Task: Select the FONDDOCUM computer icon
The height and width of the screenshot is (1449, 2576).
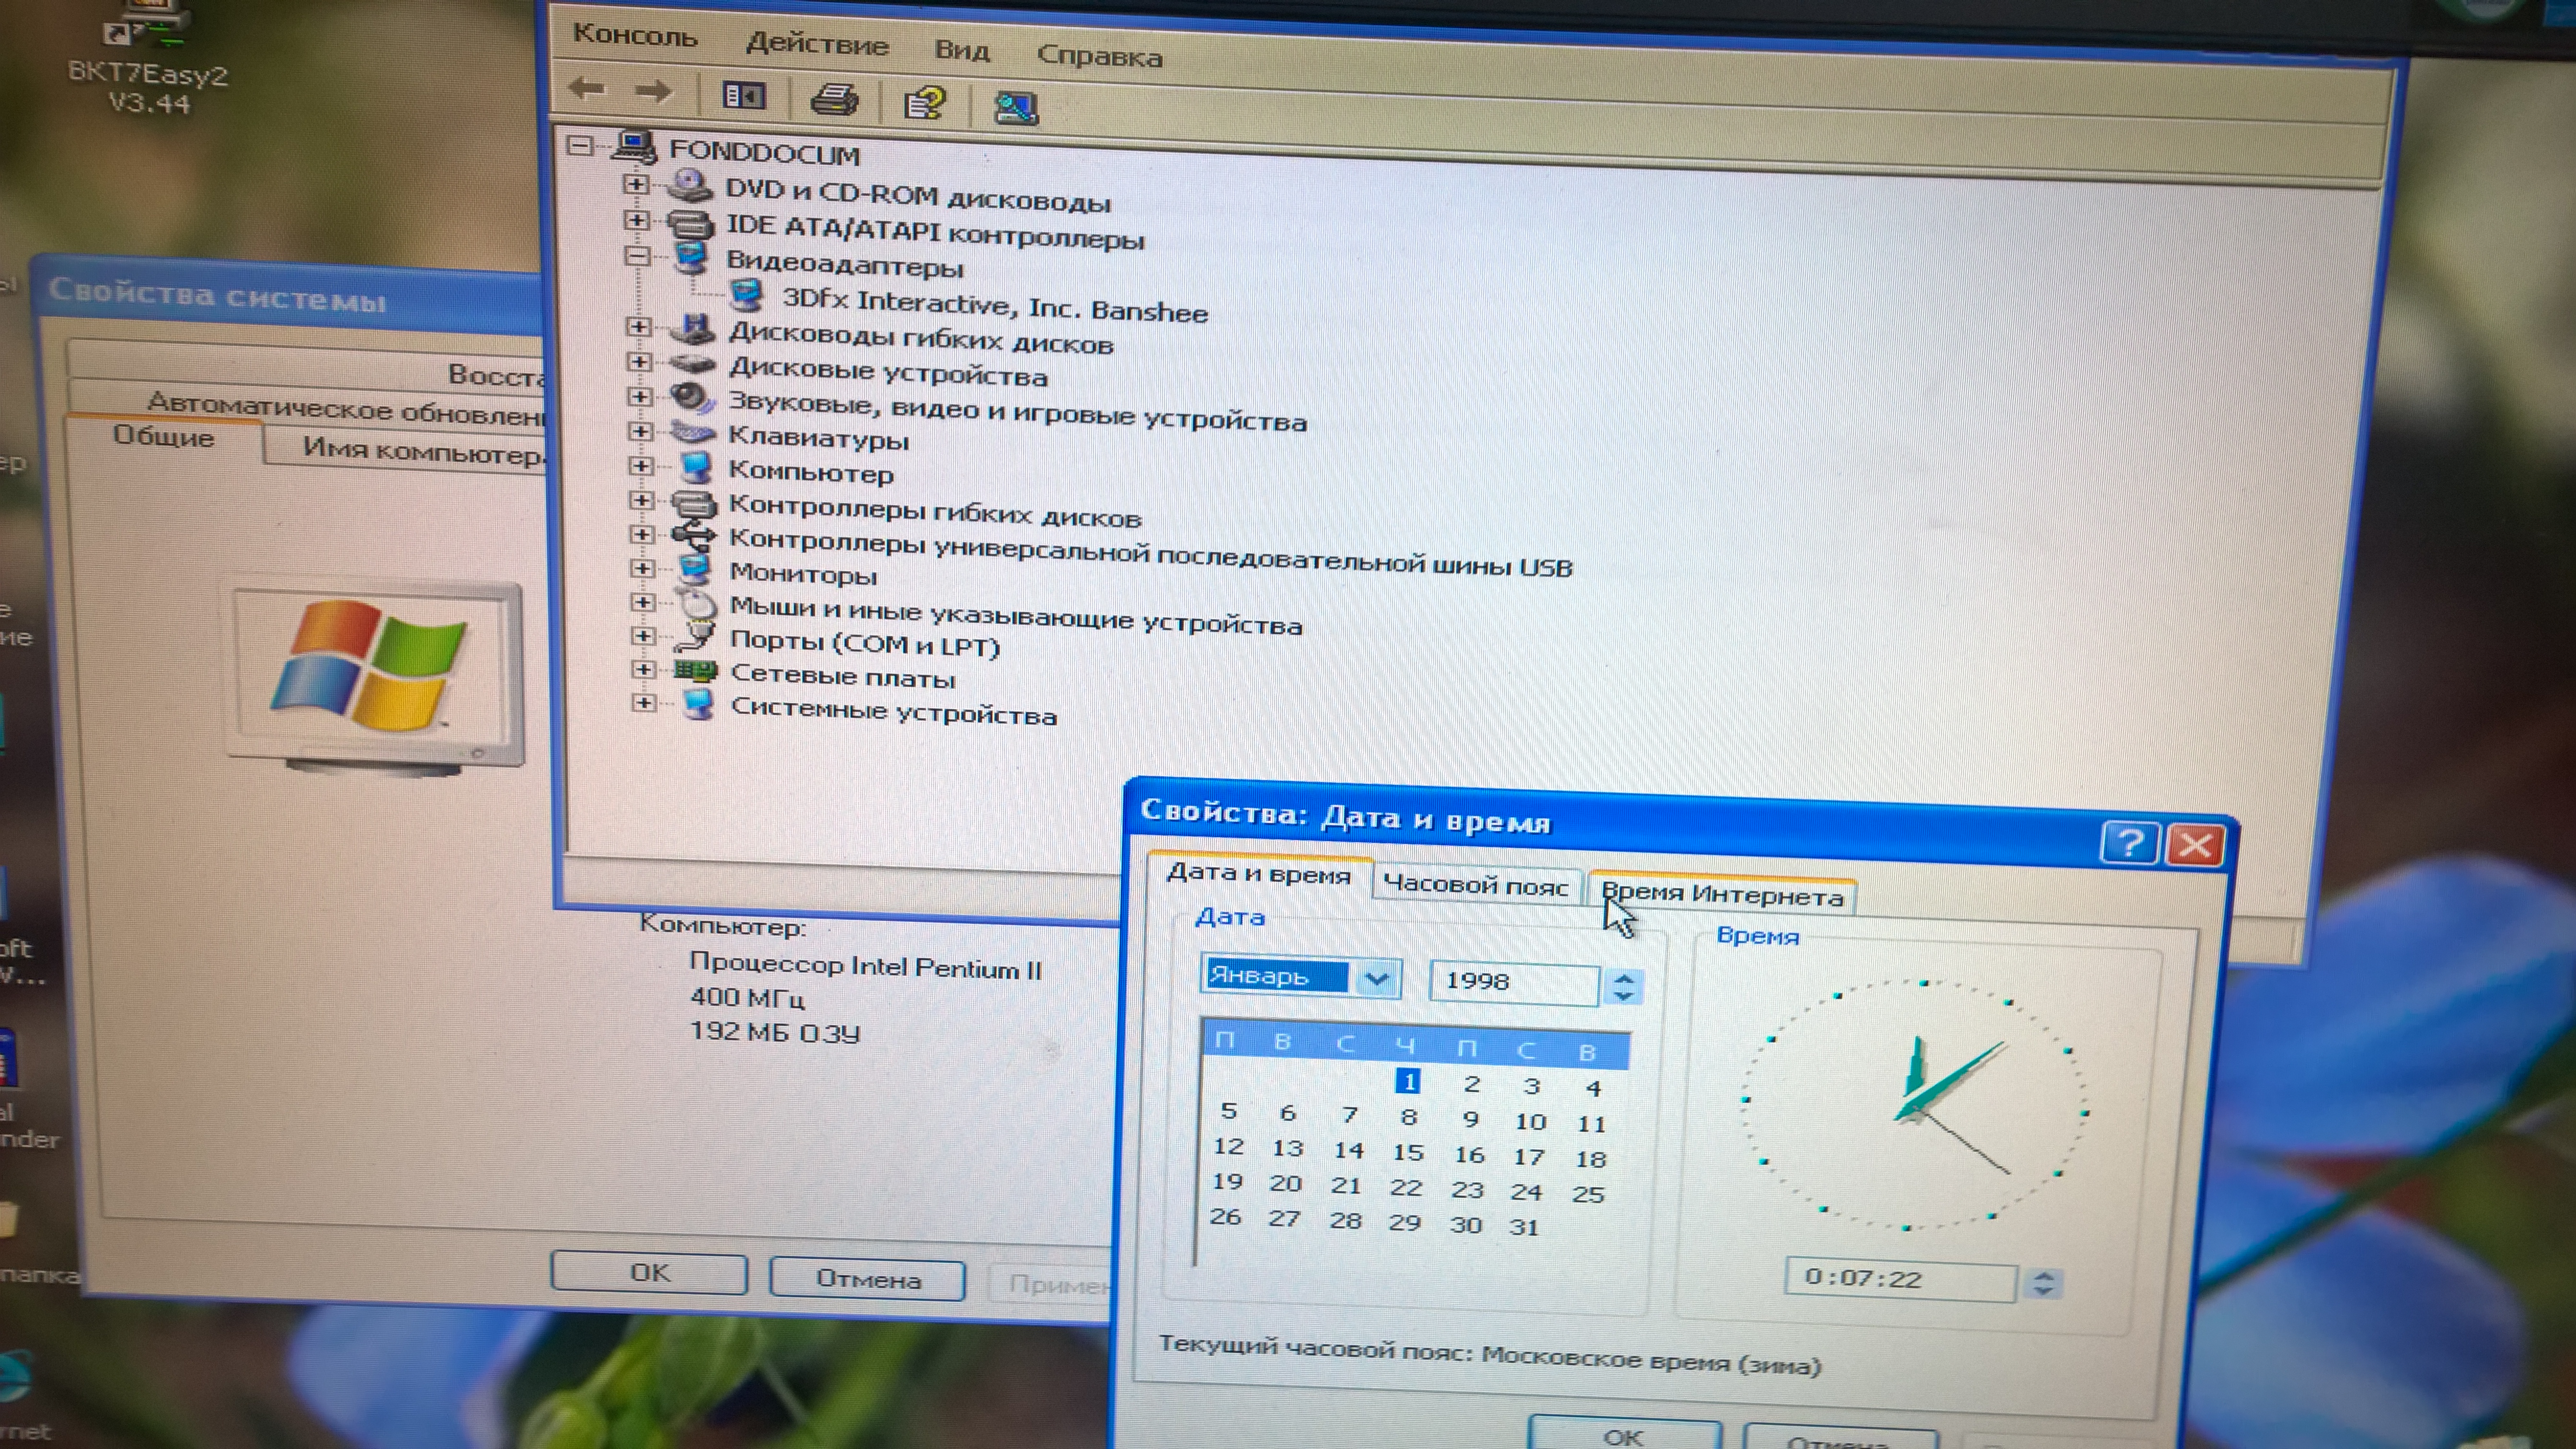Action: 634,147
